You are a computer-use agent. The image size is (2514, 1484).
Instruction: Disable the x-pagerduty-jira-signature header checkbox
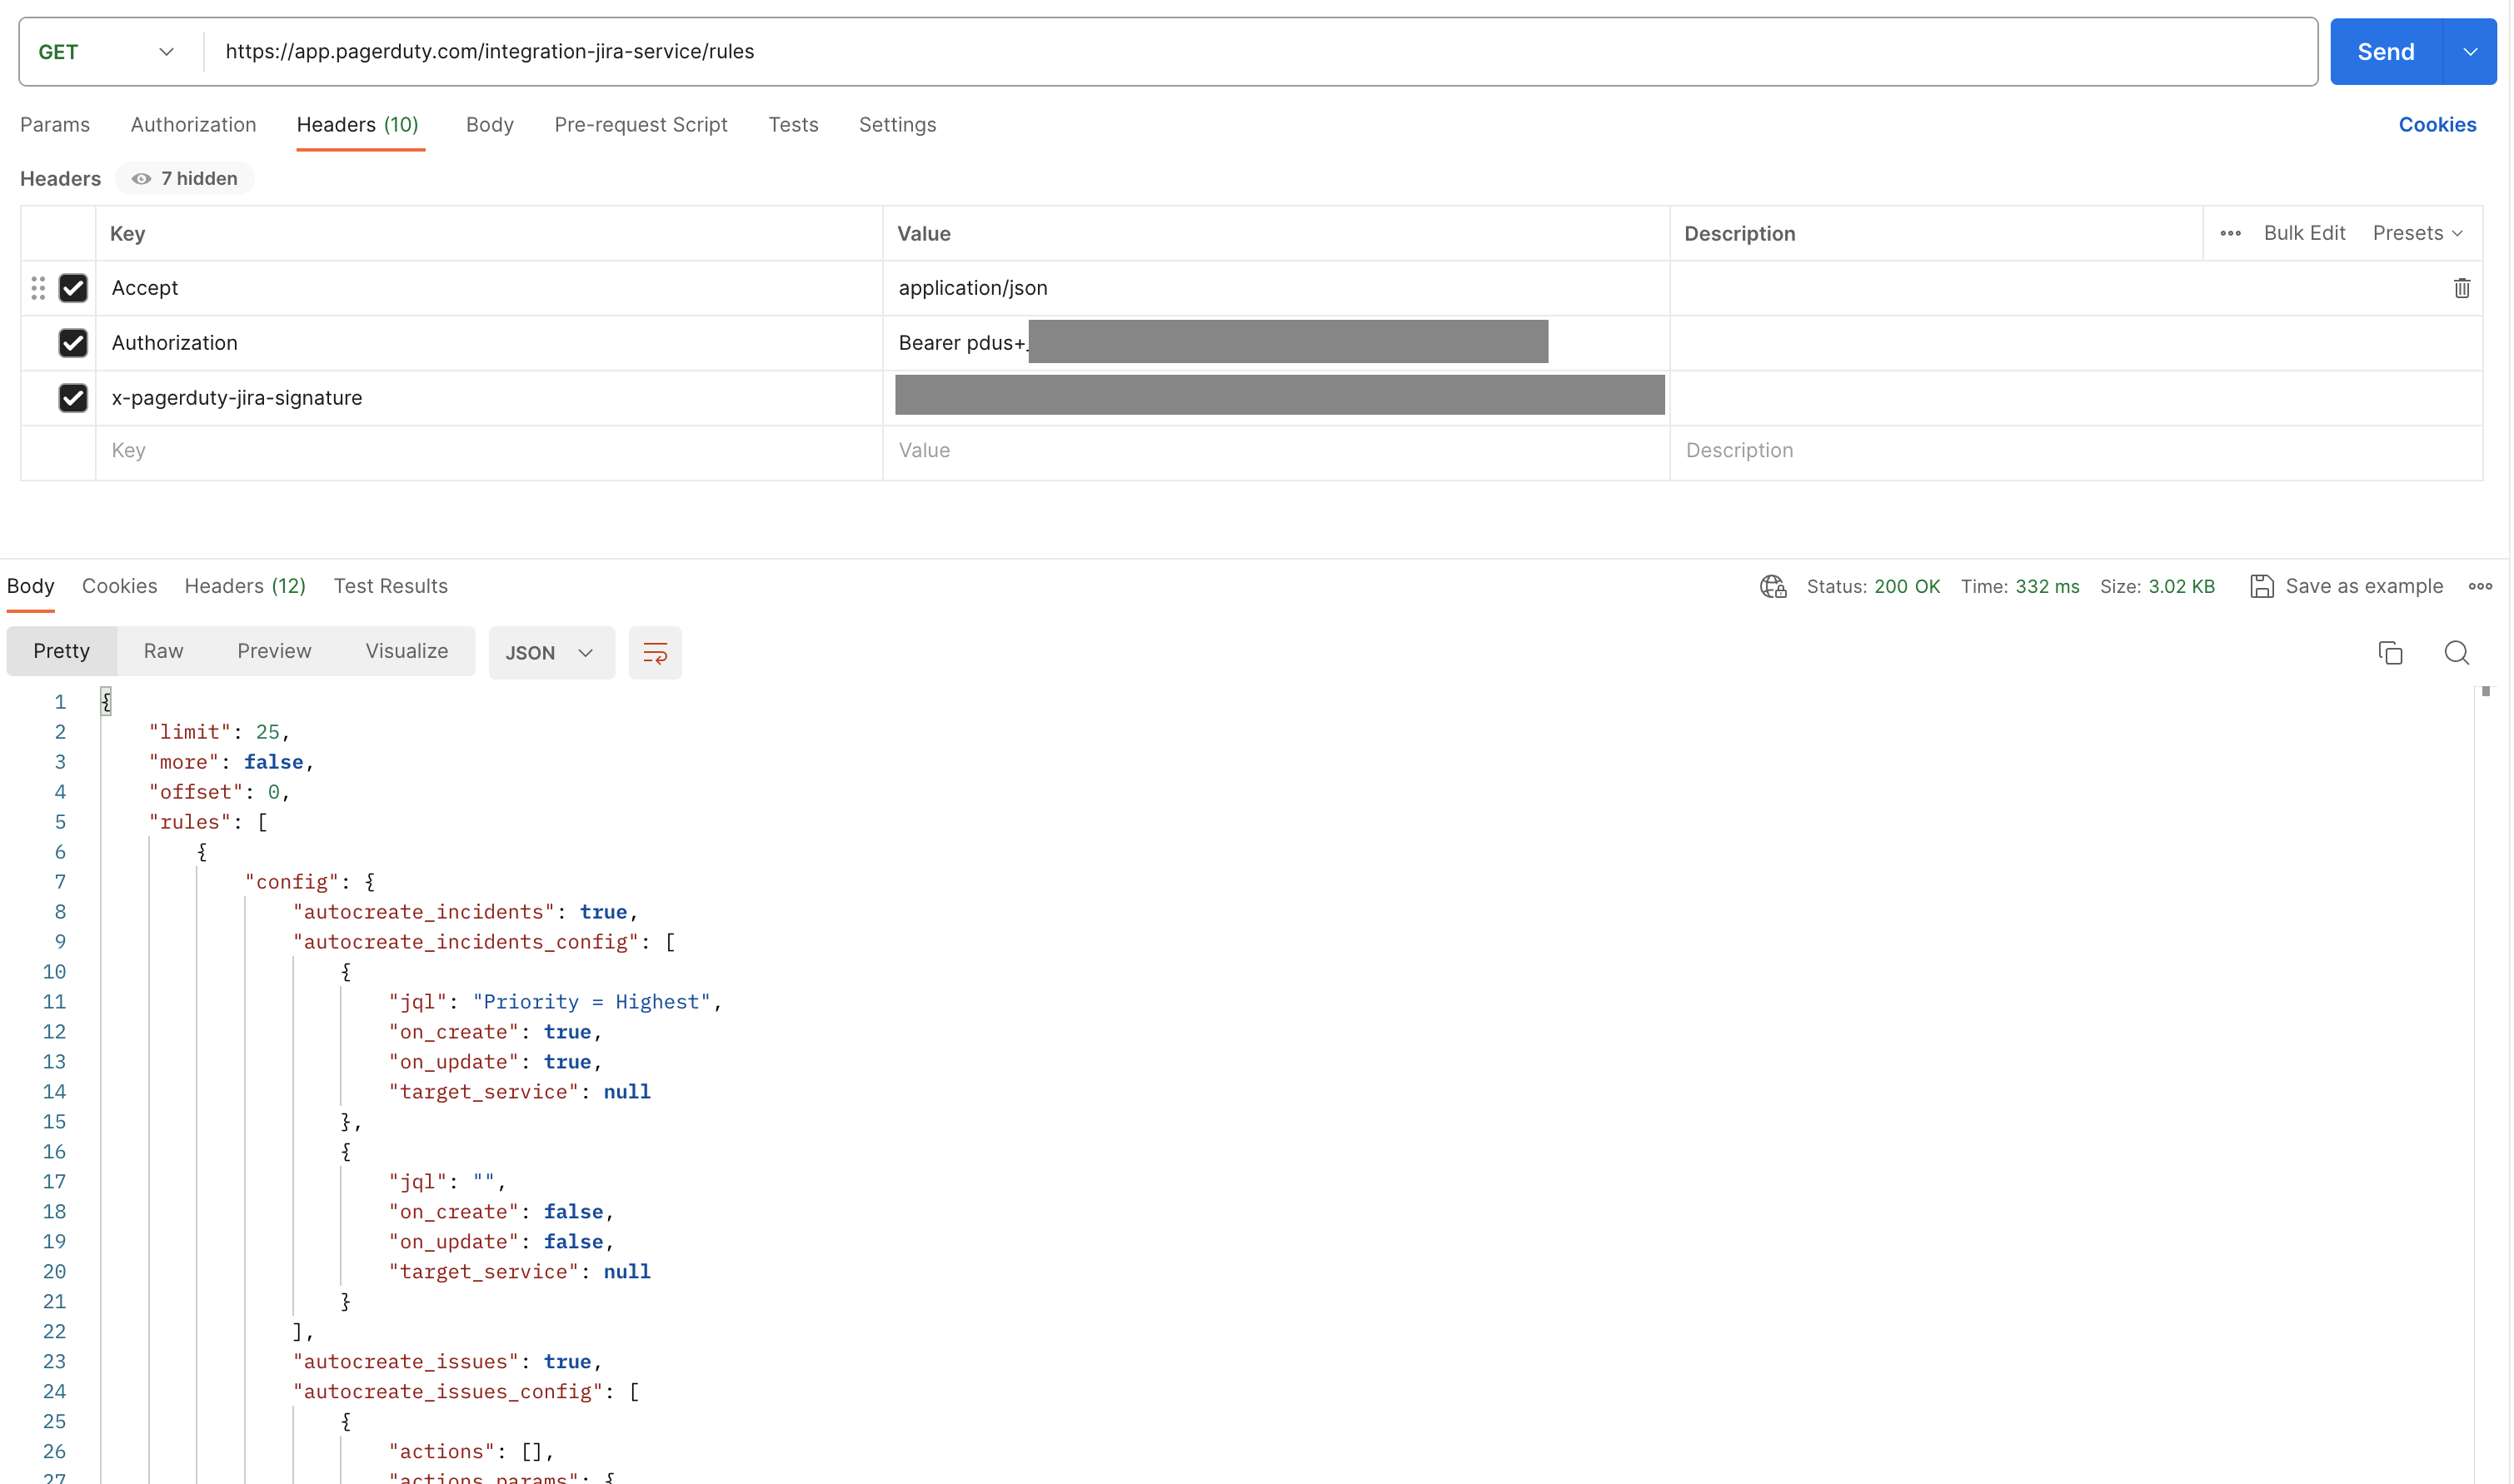click(73, 398)
